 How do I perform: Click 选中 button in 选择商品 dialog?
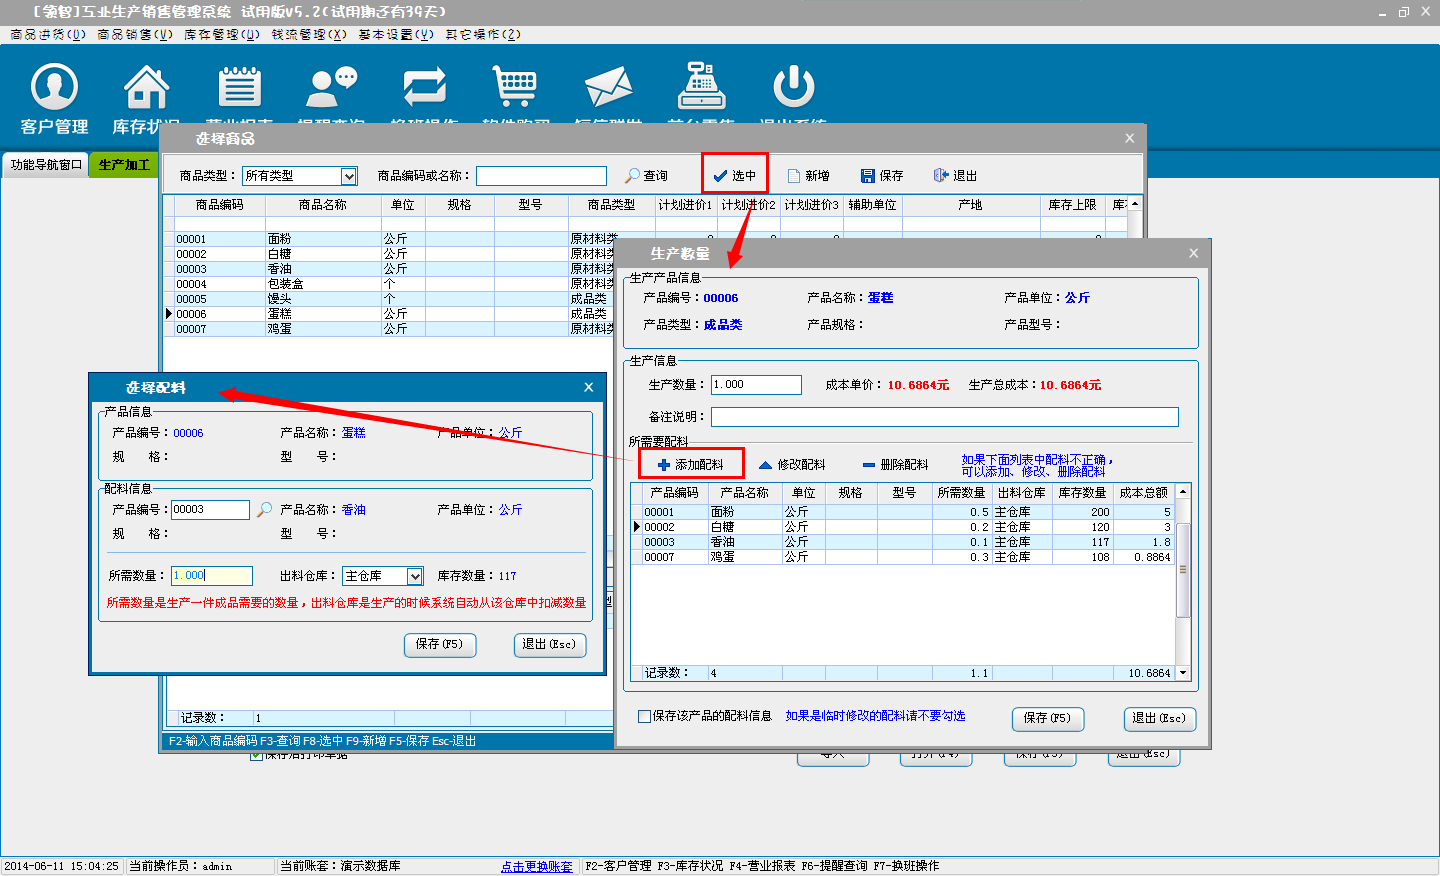(x=735, y=175)
